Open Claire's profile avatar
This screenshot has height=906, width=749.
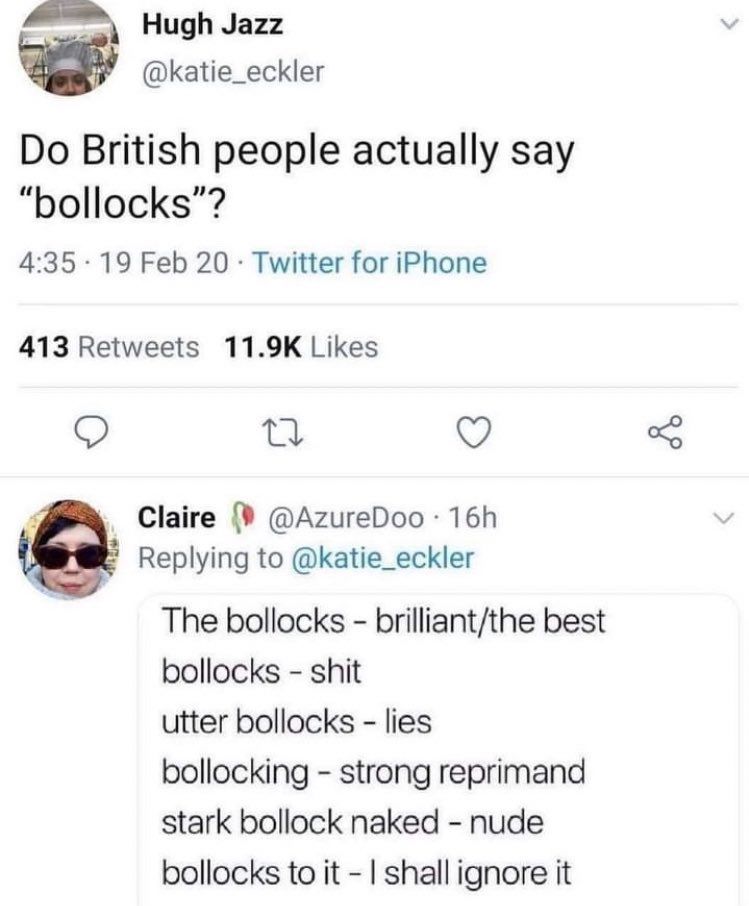tap(69, 549)
